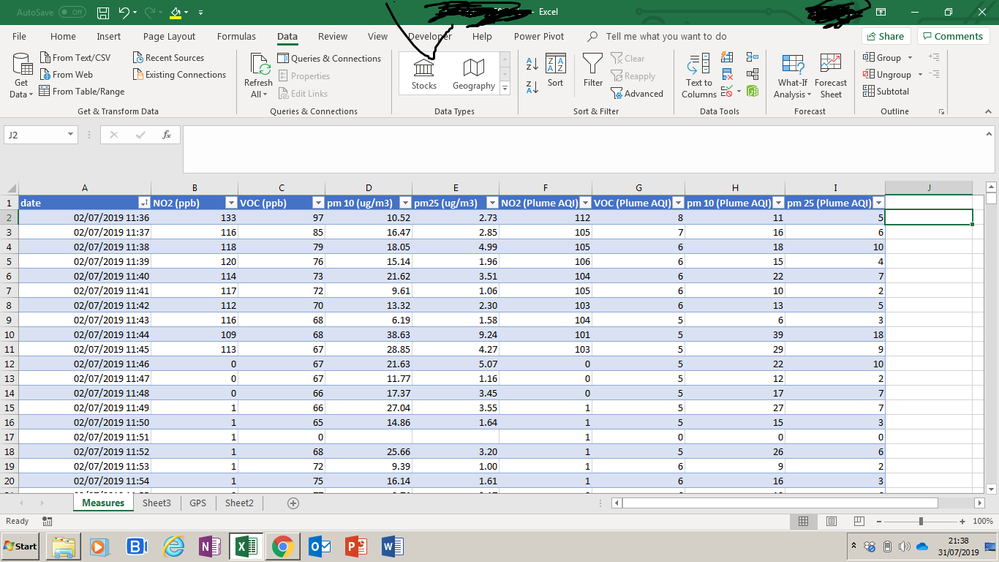This screenshot has width=999, height=562.
Task: Click Tell me what you want to do
Action: click(666, 36)
